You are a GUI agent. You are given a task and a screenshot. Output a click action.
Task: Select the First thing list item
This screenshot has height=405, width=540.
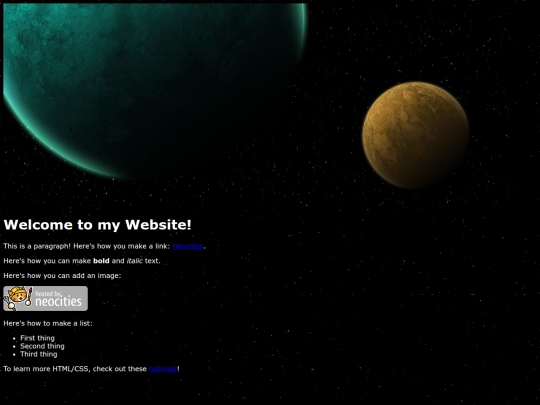(x=37, y=338)
